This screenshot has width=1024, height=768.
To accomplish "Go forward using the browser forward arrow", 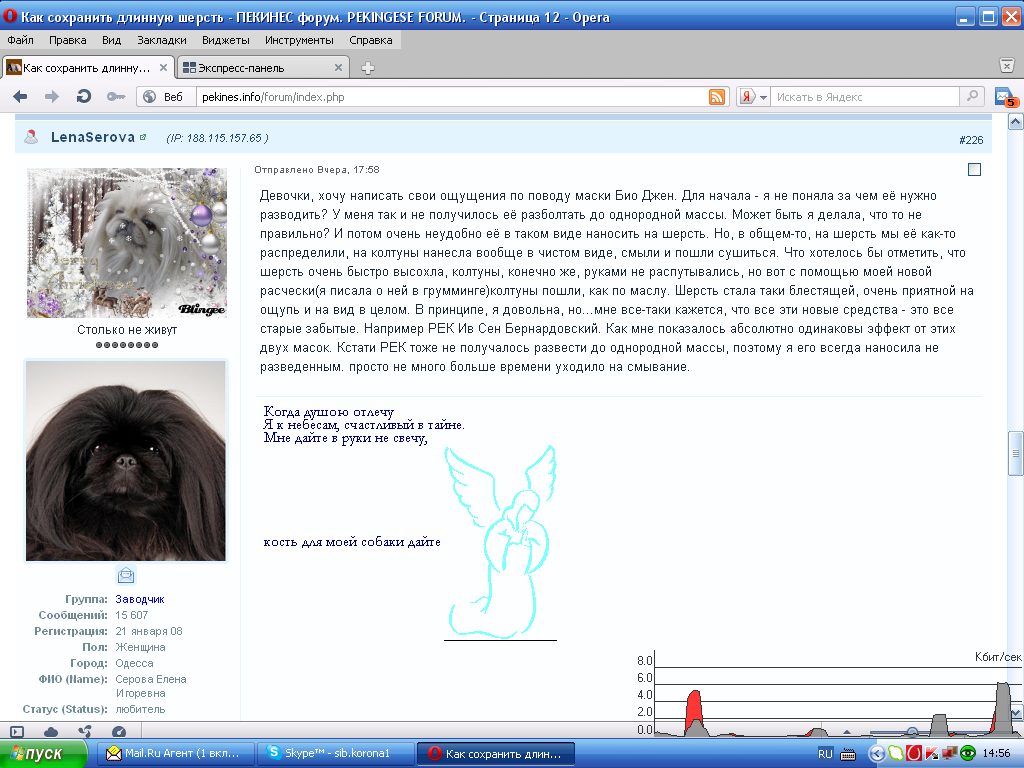I will 52,97.
